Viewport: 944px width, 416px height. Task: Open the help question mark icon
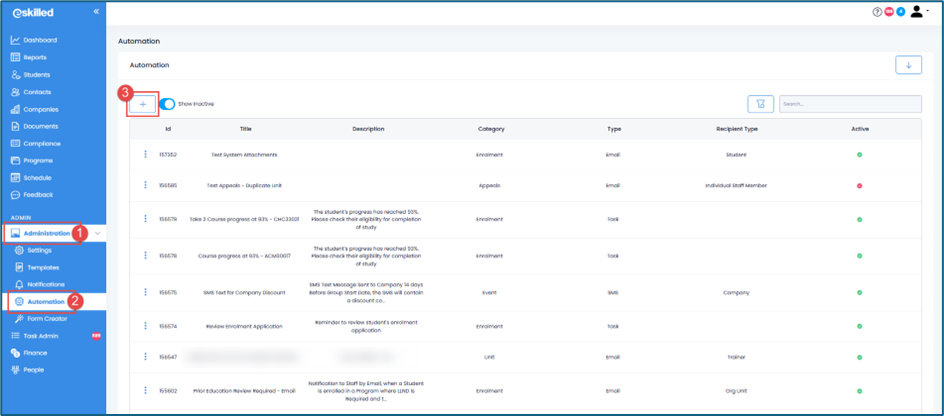point(877,12)
